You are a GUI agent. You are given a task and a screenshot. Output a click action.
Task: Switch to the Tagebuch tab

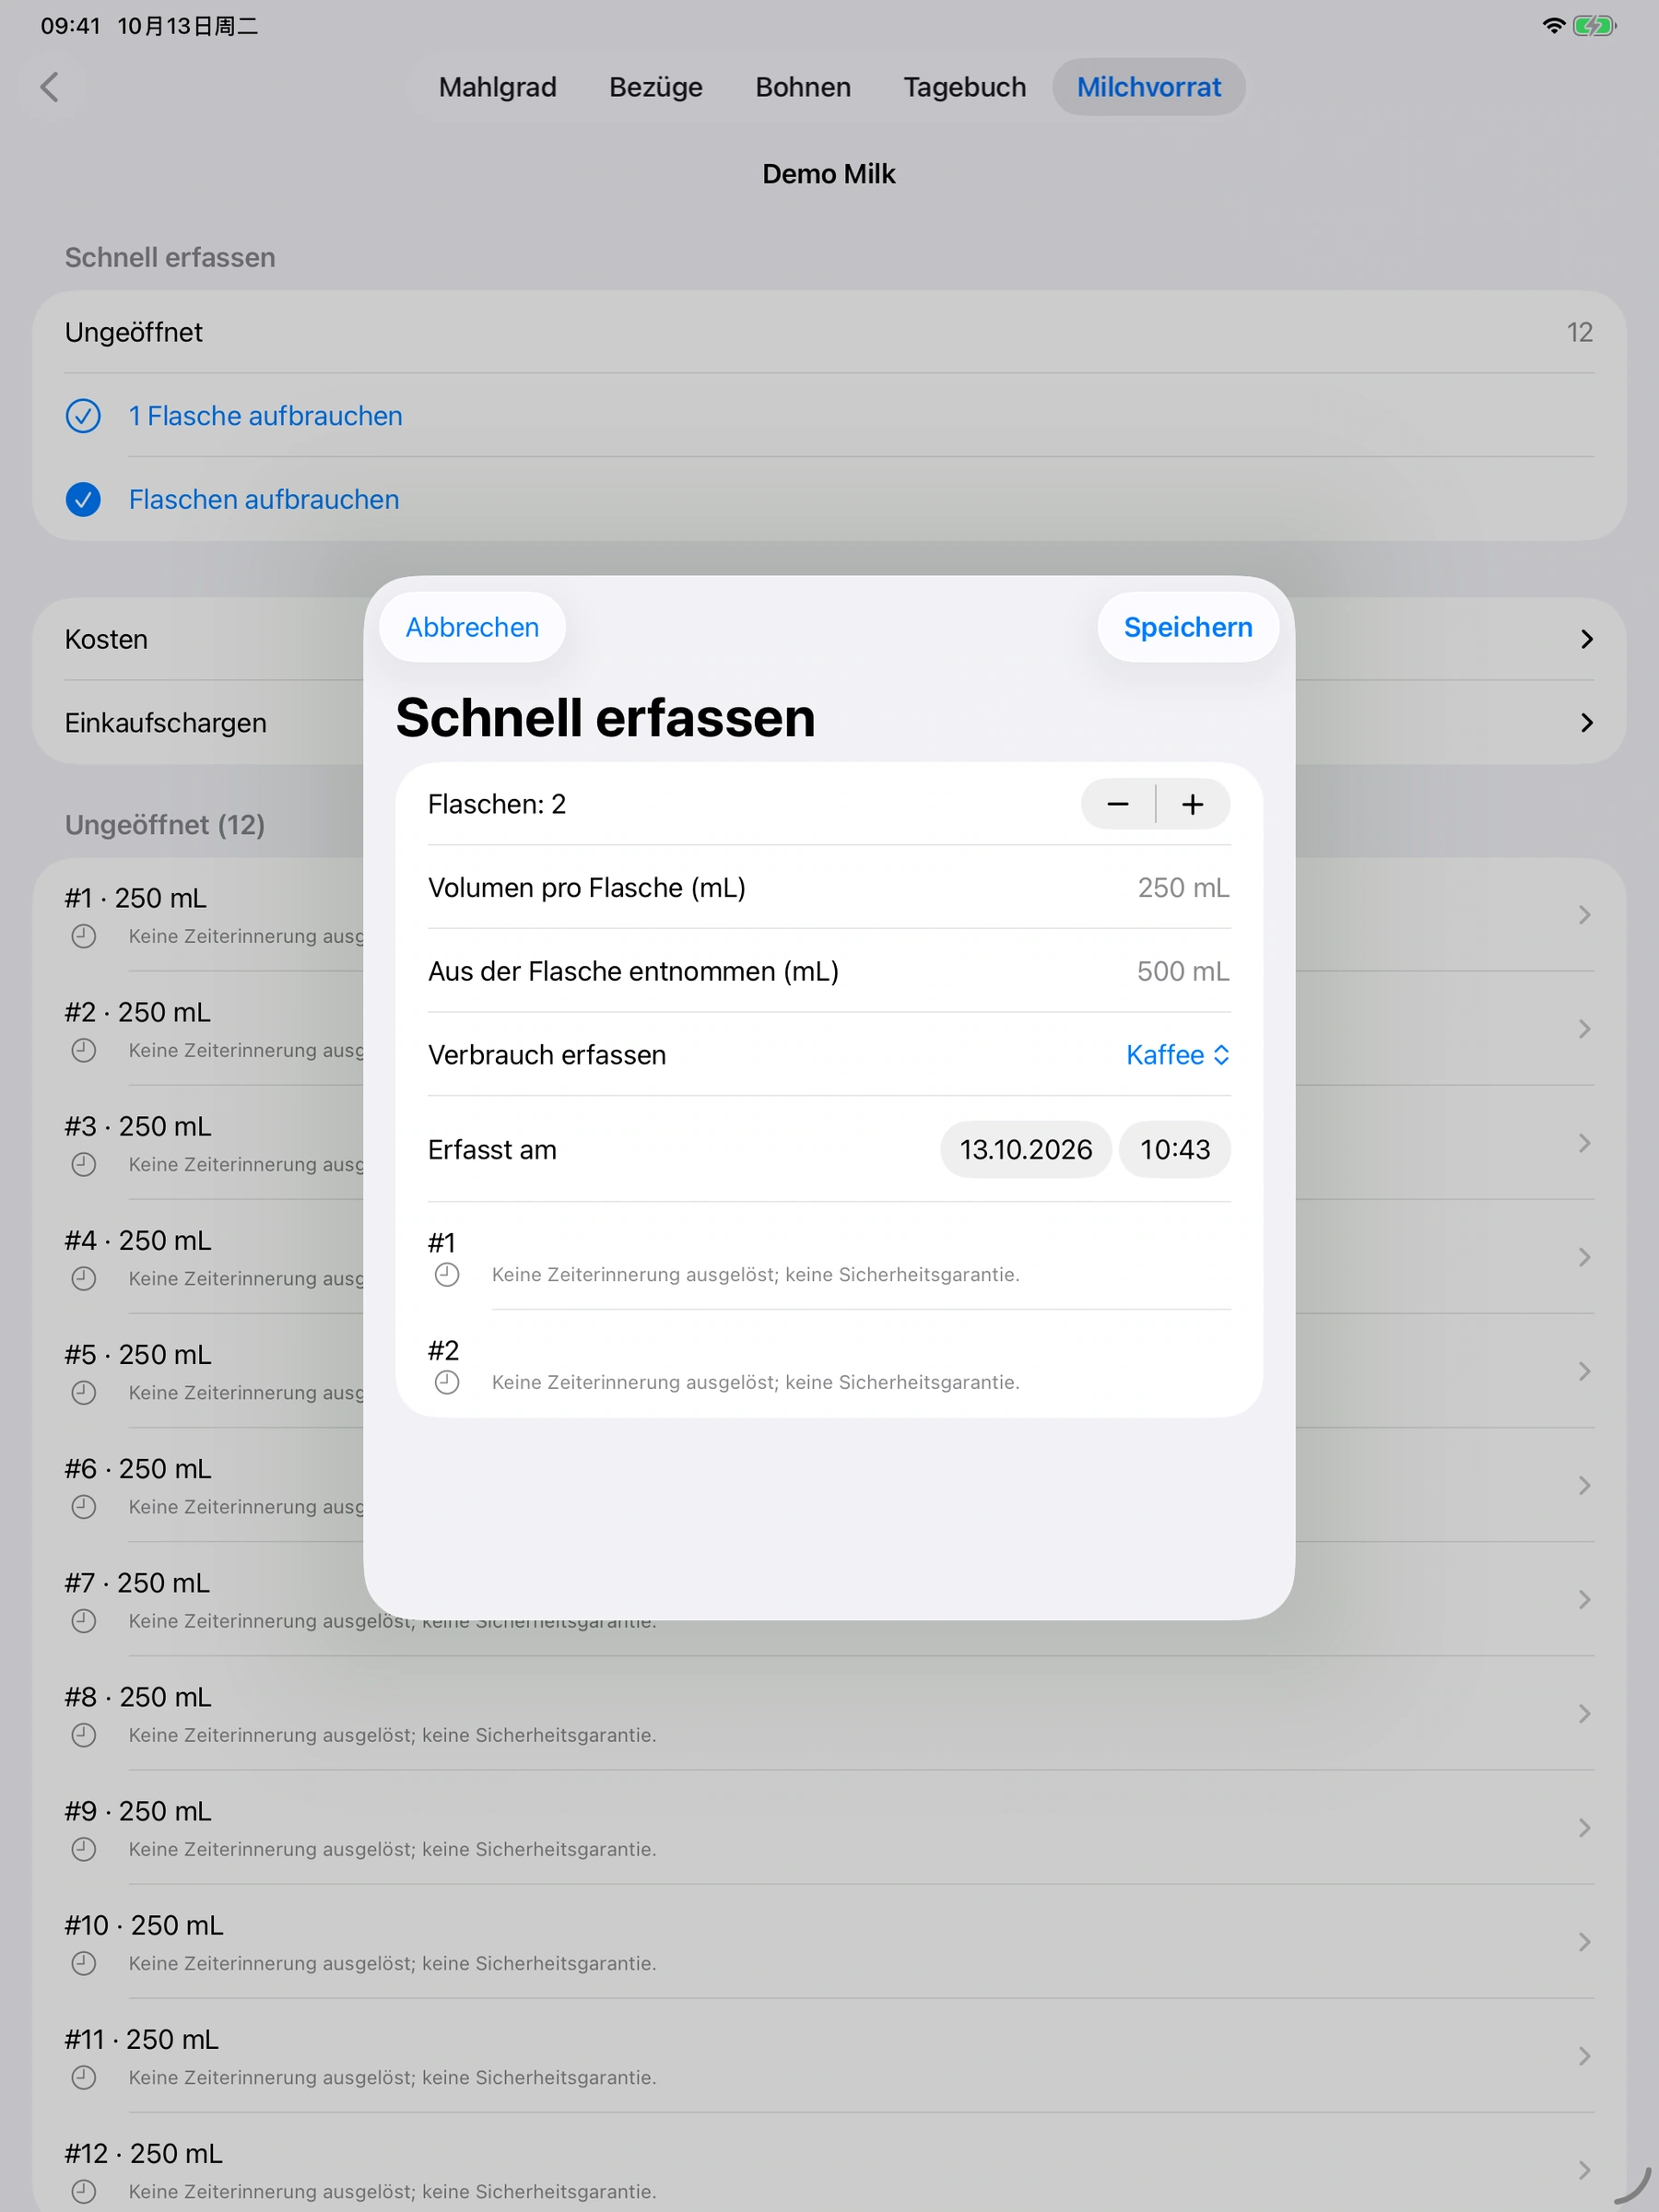pos(965,87)
